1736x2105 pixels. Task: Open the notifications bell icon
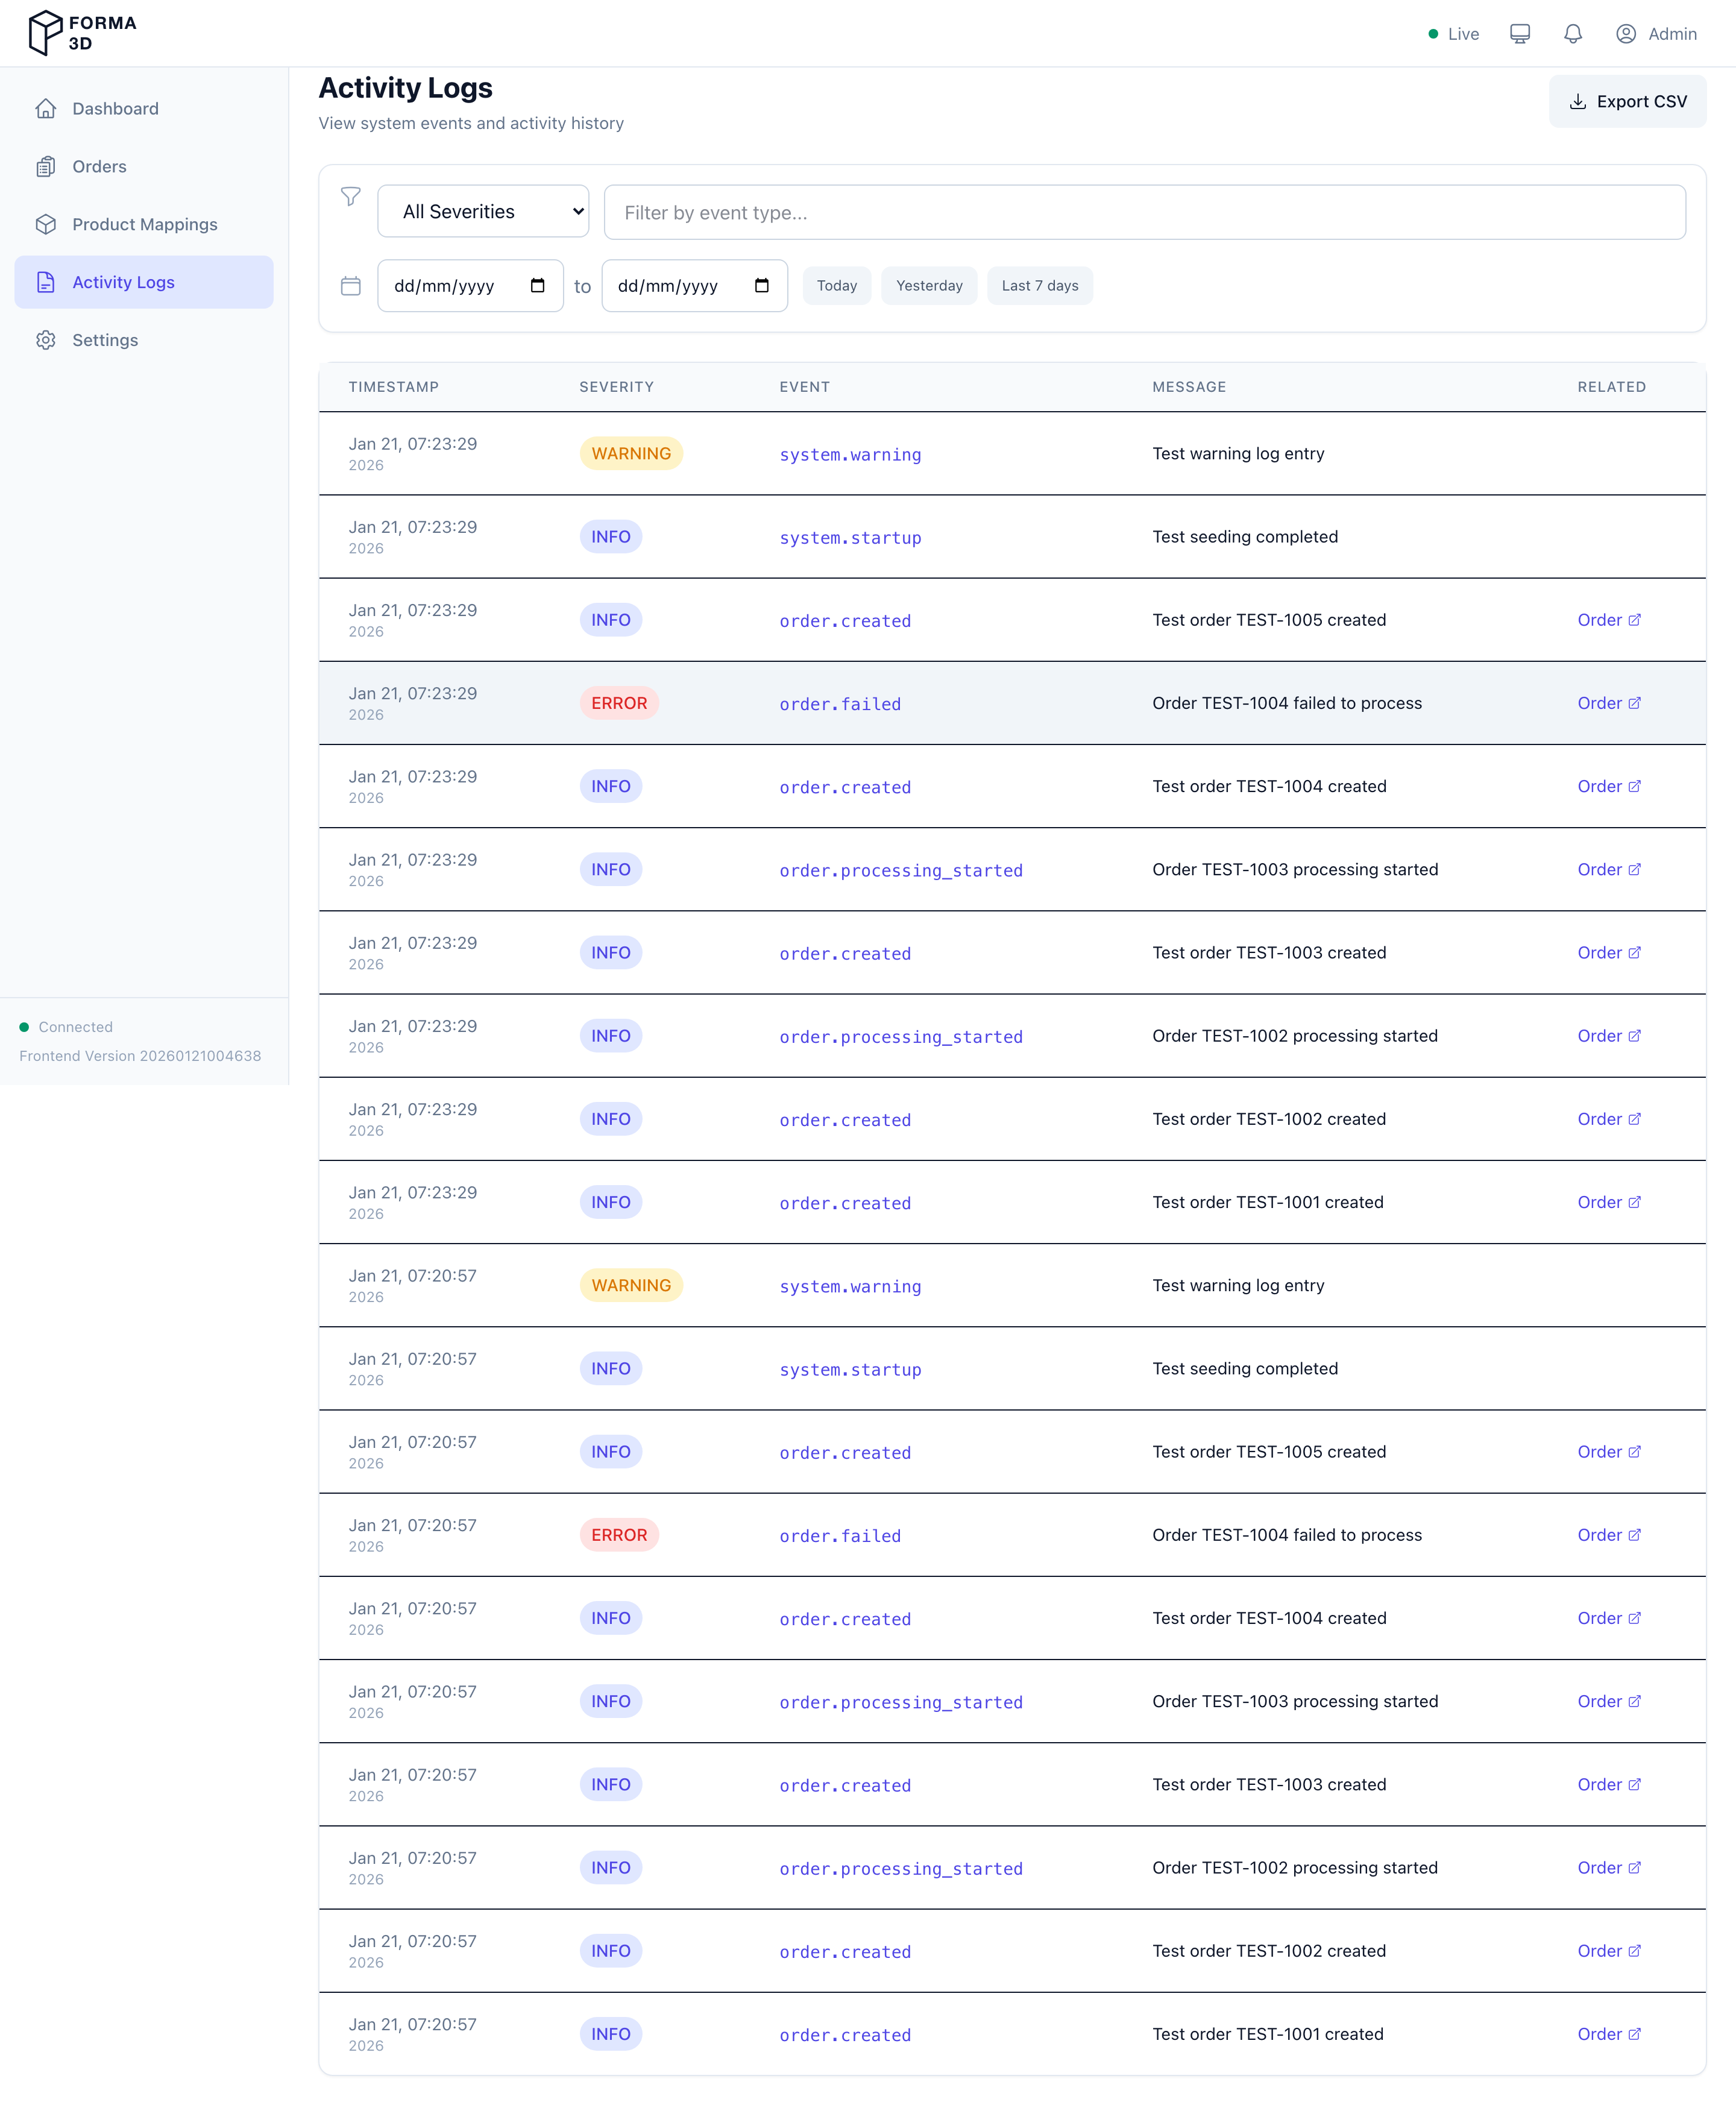tap(1572, 33)
